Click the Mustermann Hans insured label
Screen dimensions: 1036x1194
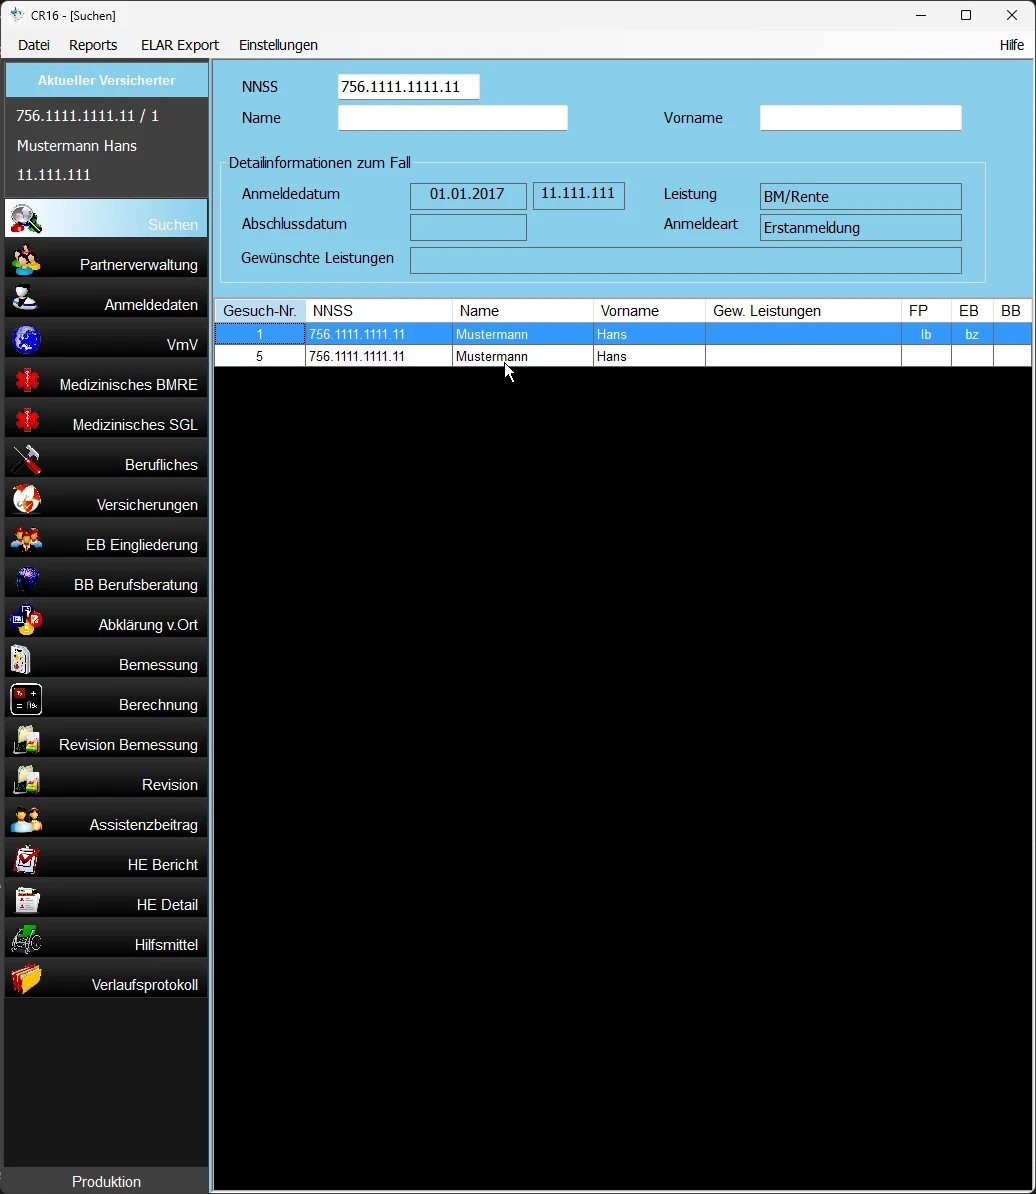(77, 145)
